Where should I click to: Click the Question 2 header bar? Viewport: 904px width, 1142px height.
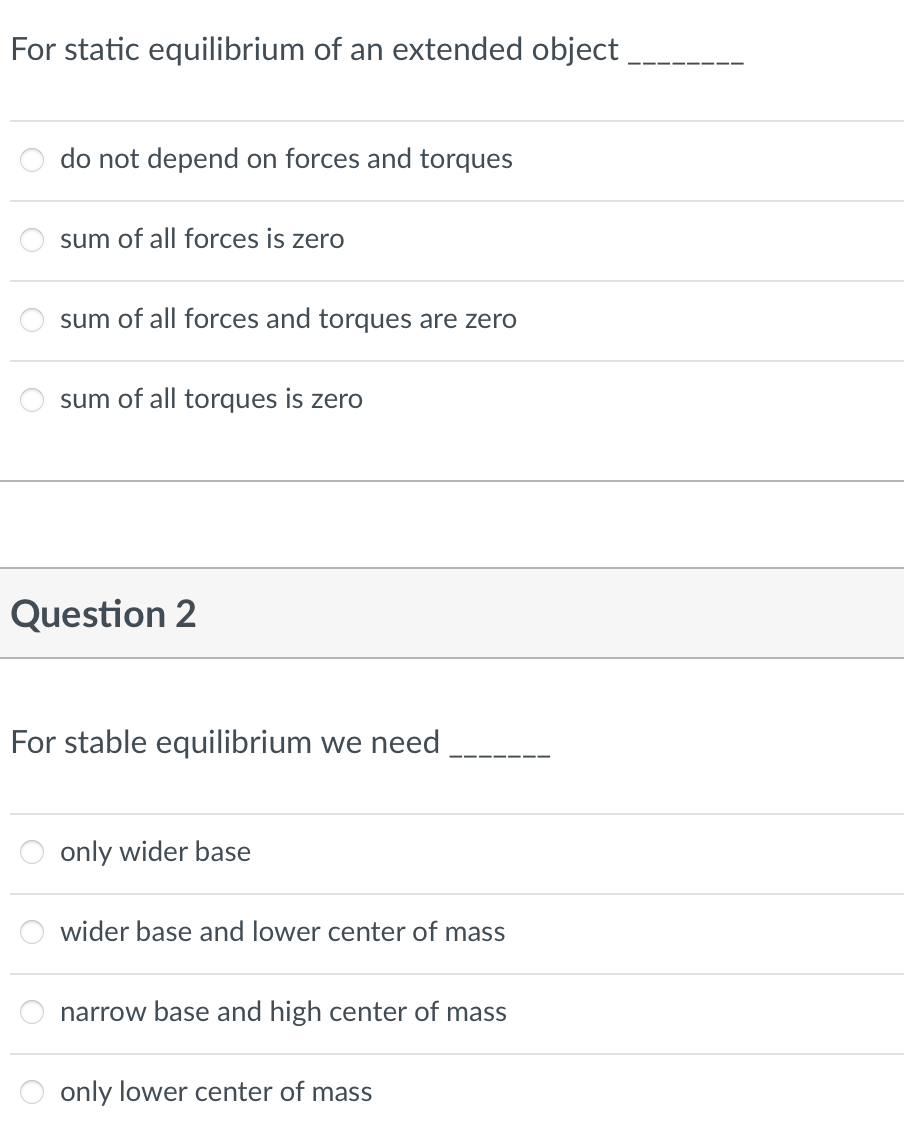tap(452, 613)
